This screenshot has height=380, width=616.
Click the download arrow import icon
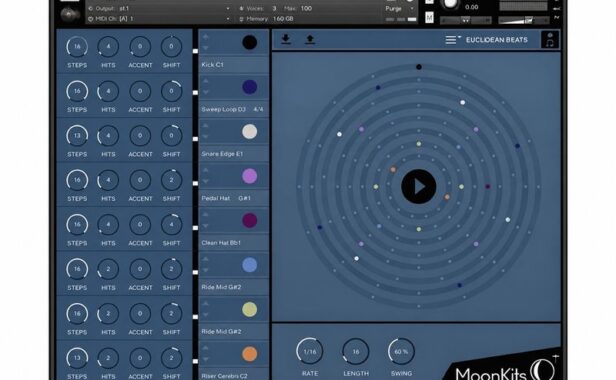click(x=286, y=39)
